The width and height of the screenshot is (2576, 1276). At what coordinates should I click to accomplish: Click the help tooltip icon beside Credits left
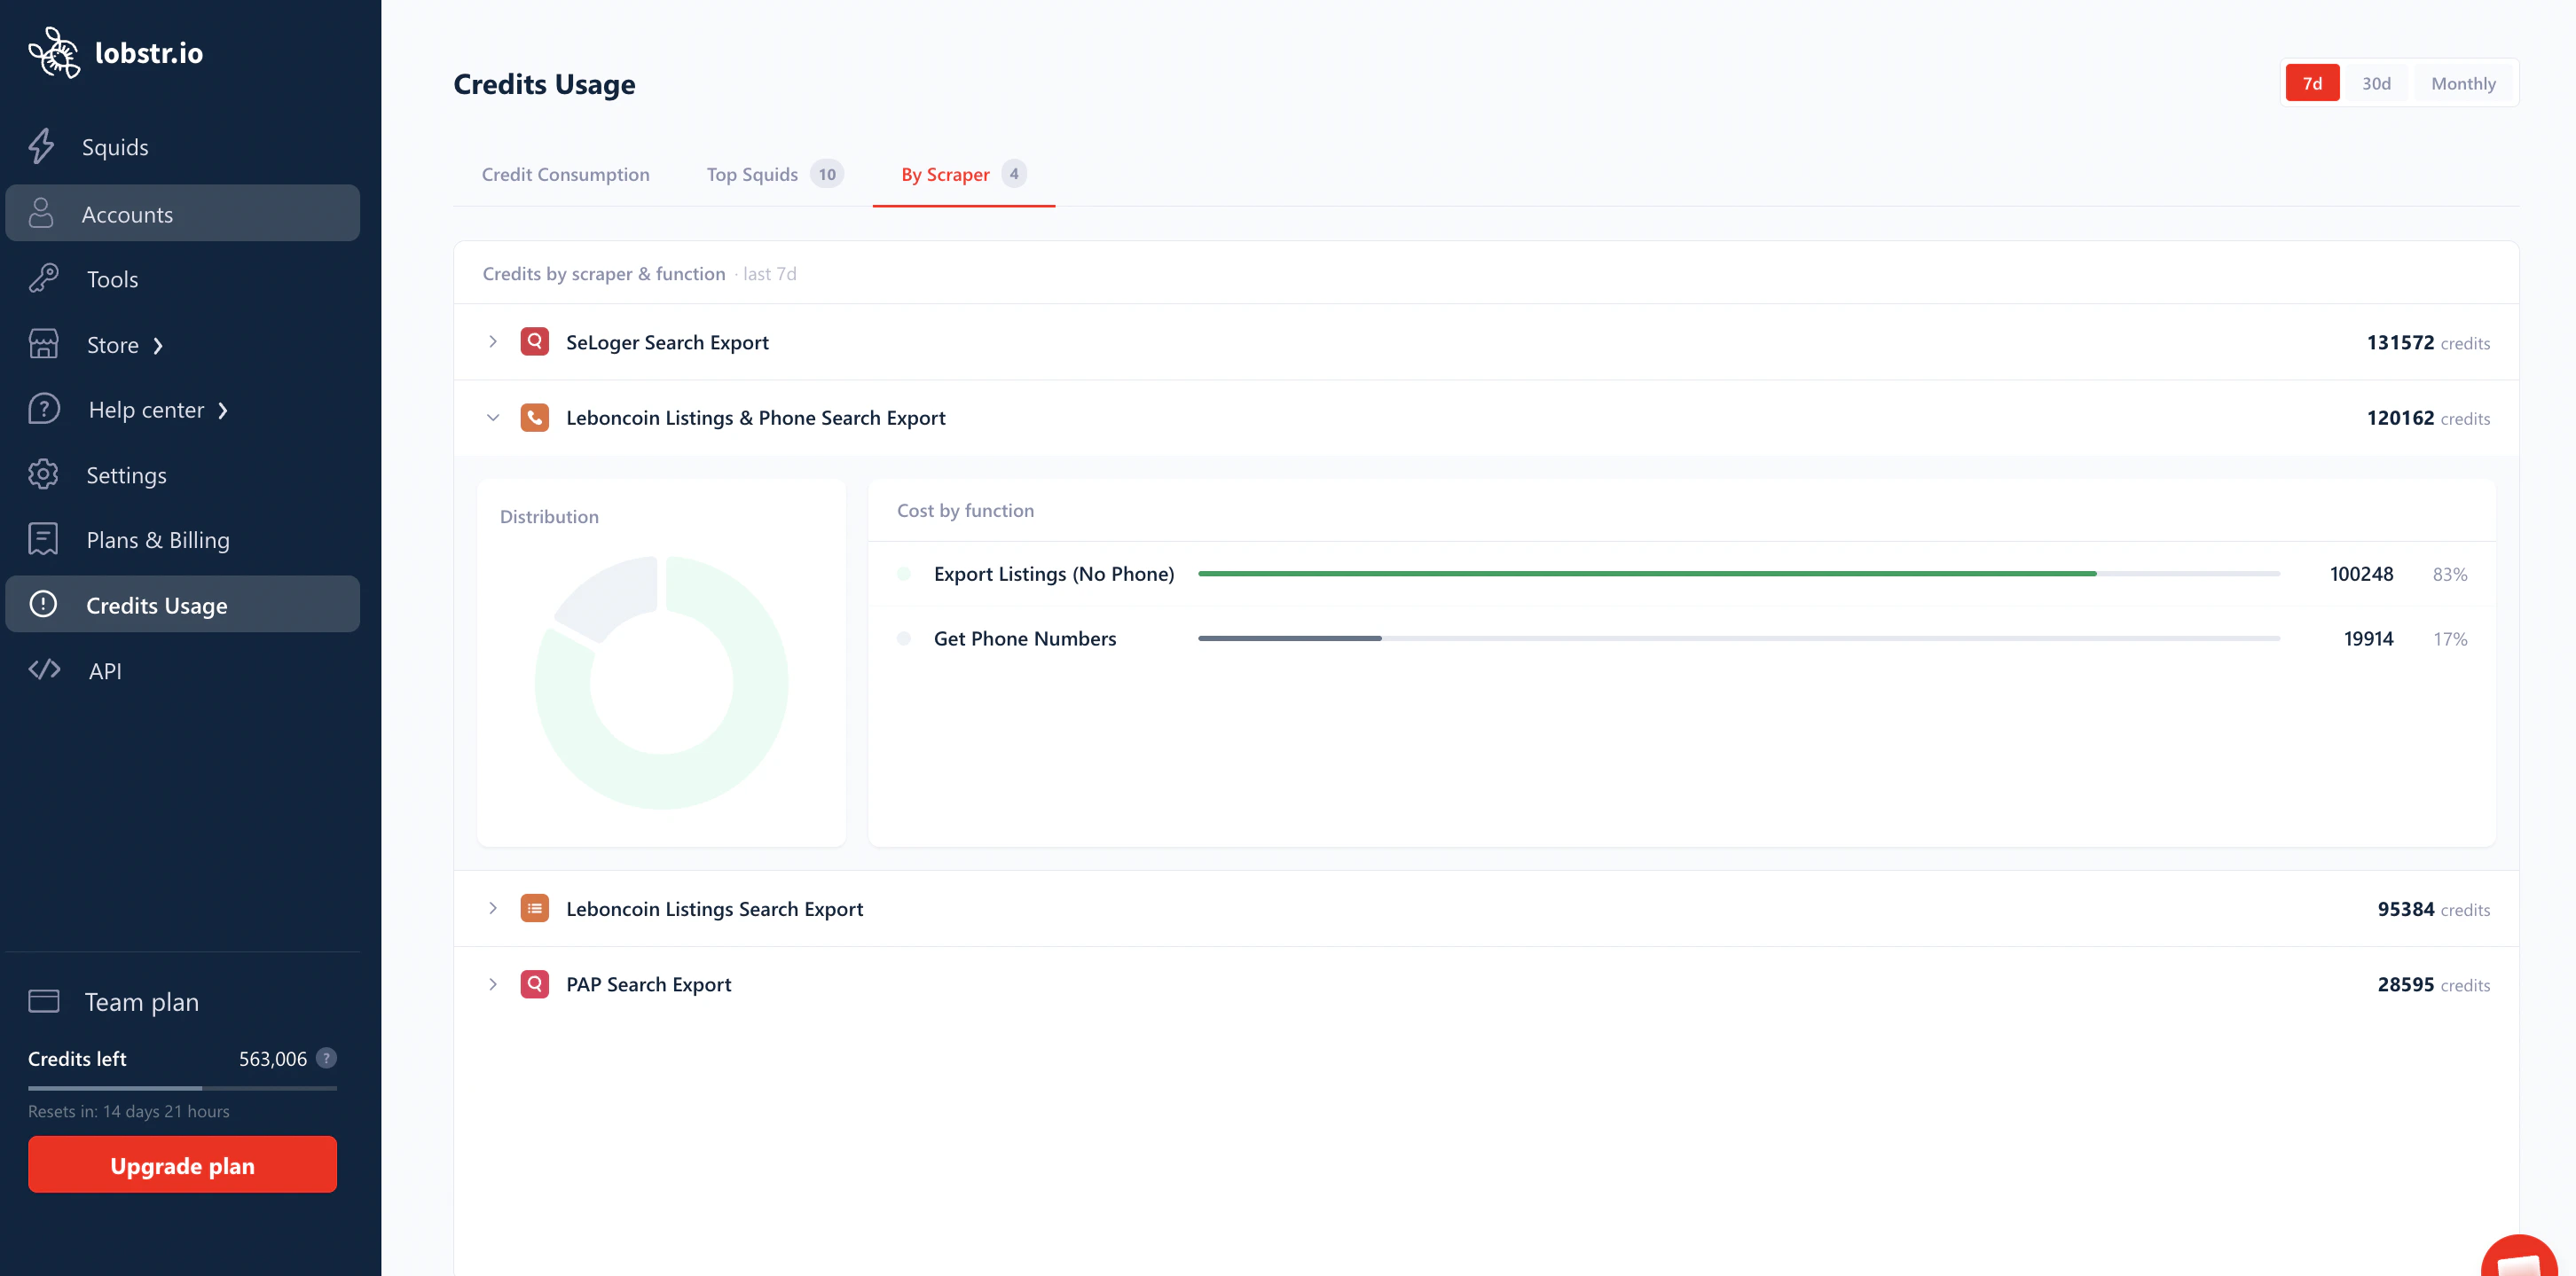[326, 1058]
